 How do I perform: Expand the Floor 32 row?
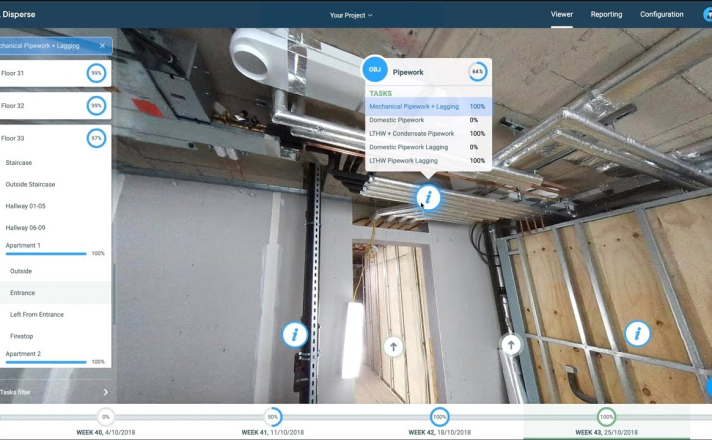pos(55,106)
